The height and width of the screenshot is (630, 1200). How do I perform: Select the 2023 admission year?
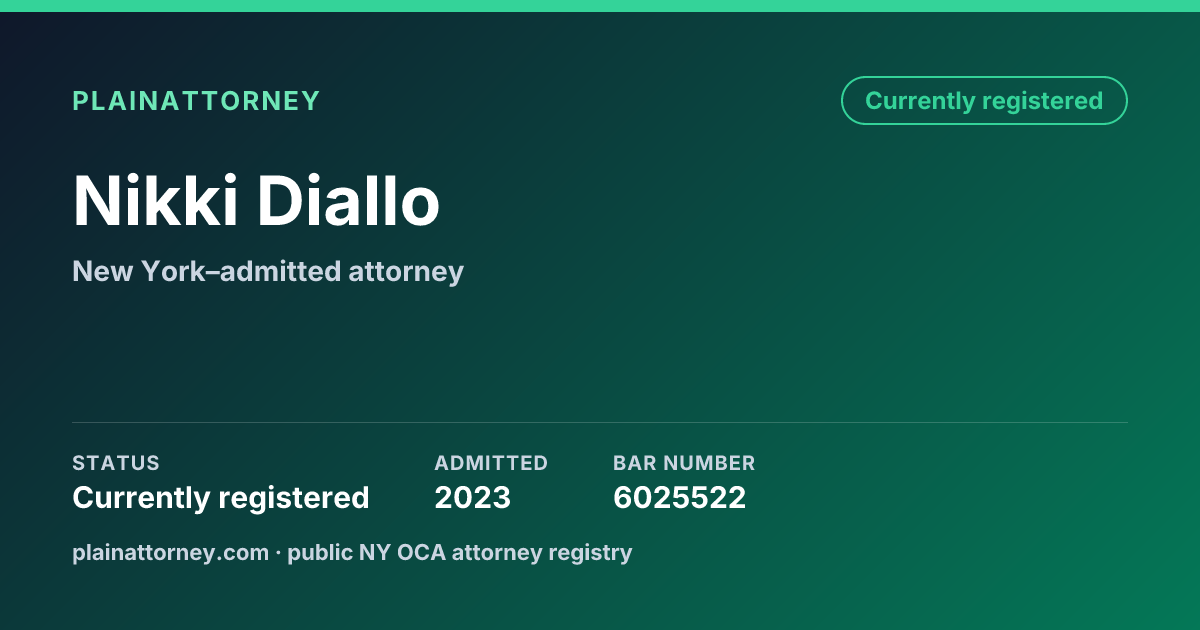472,497
